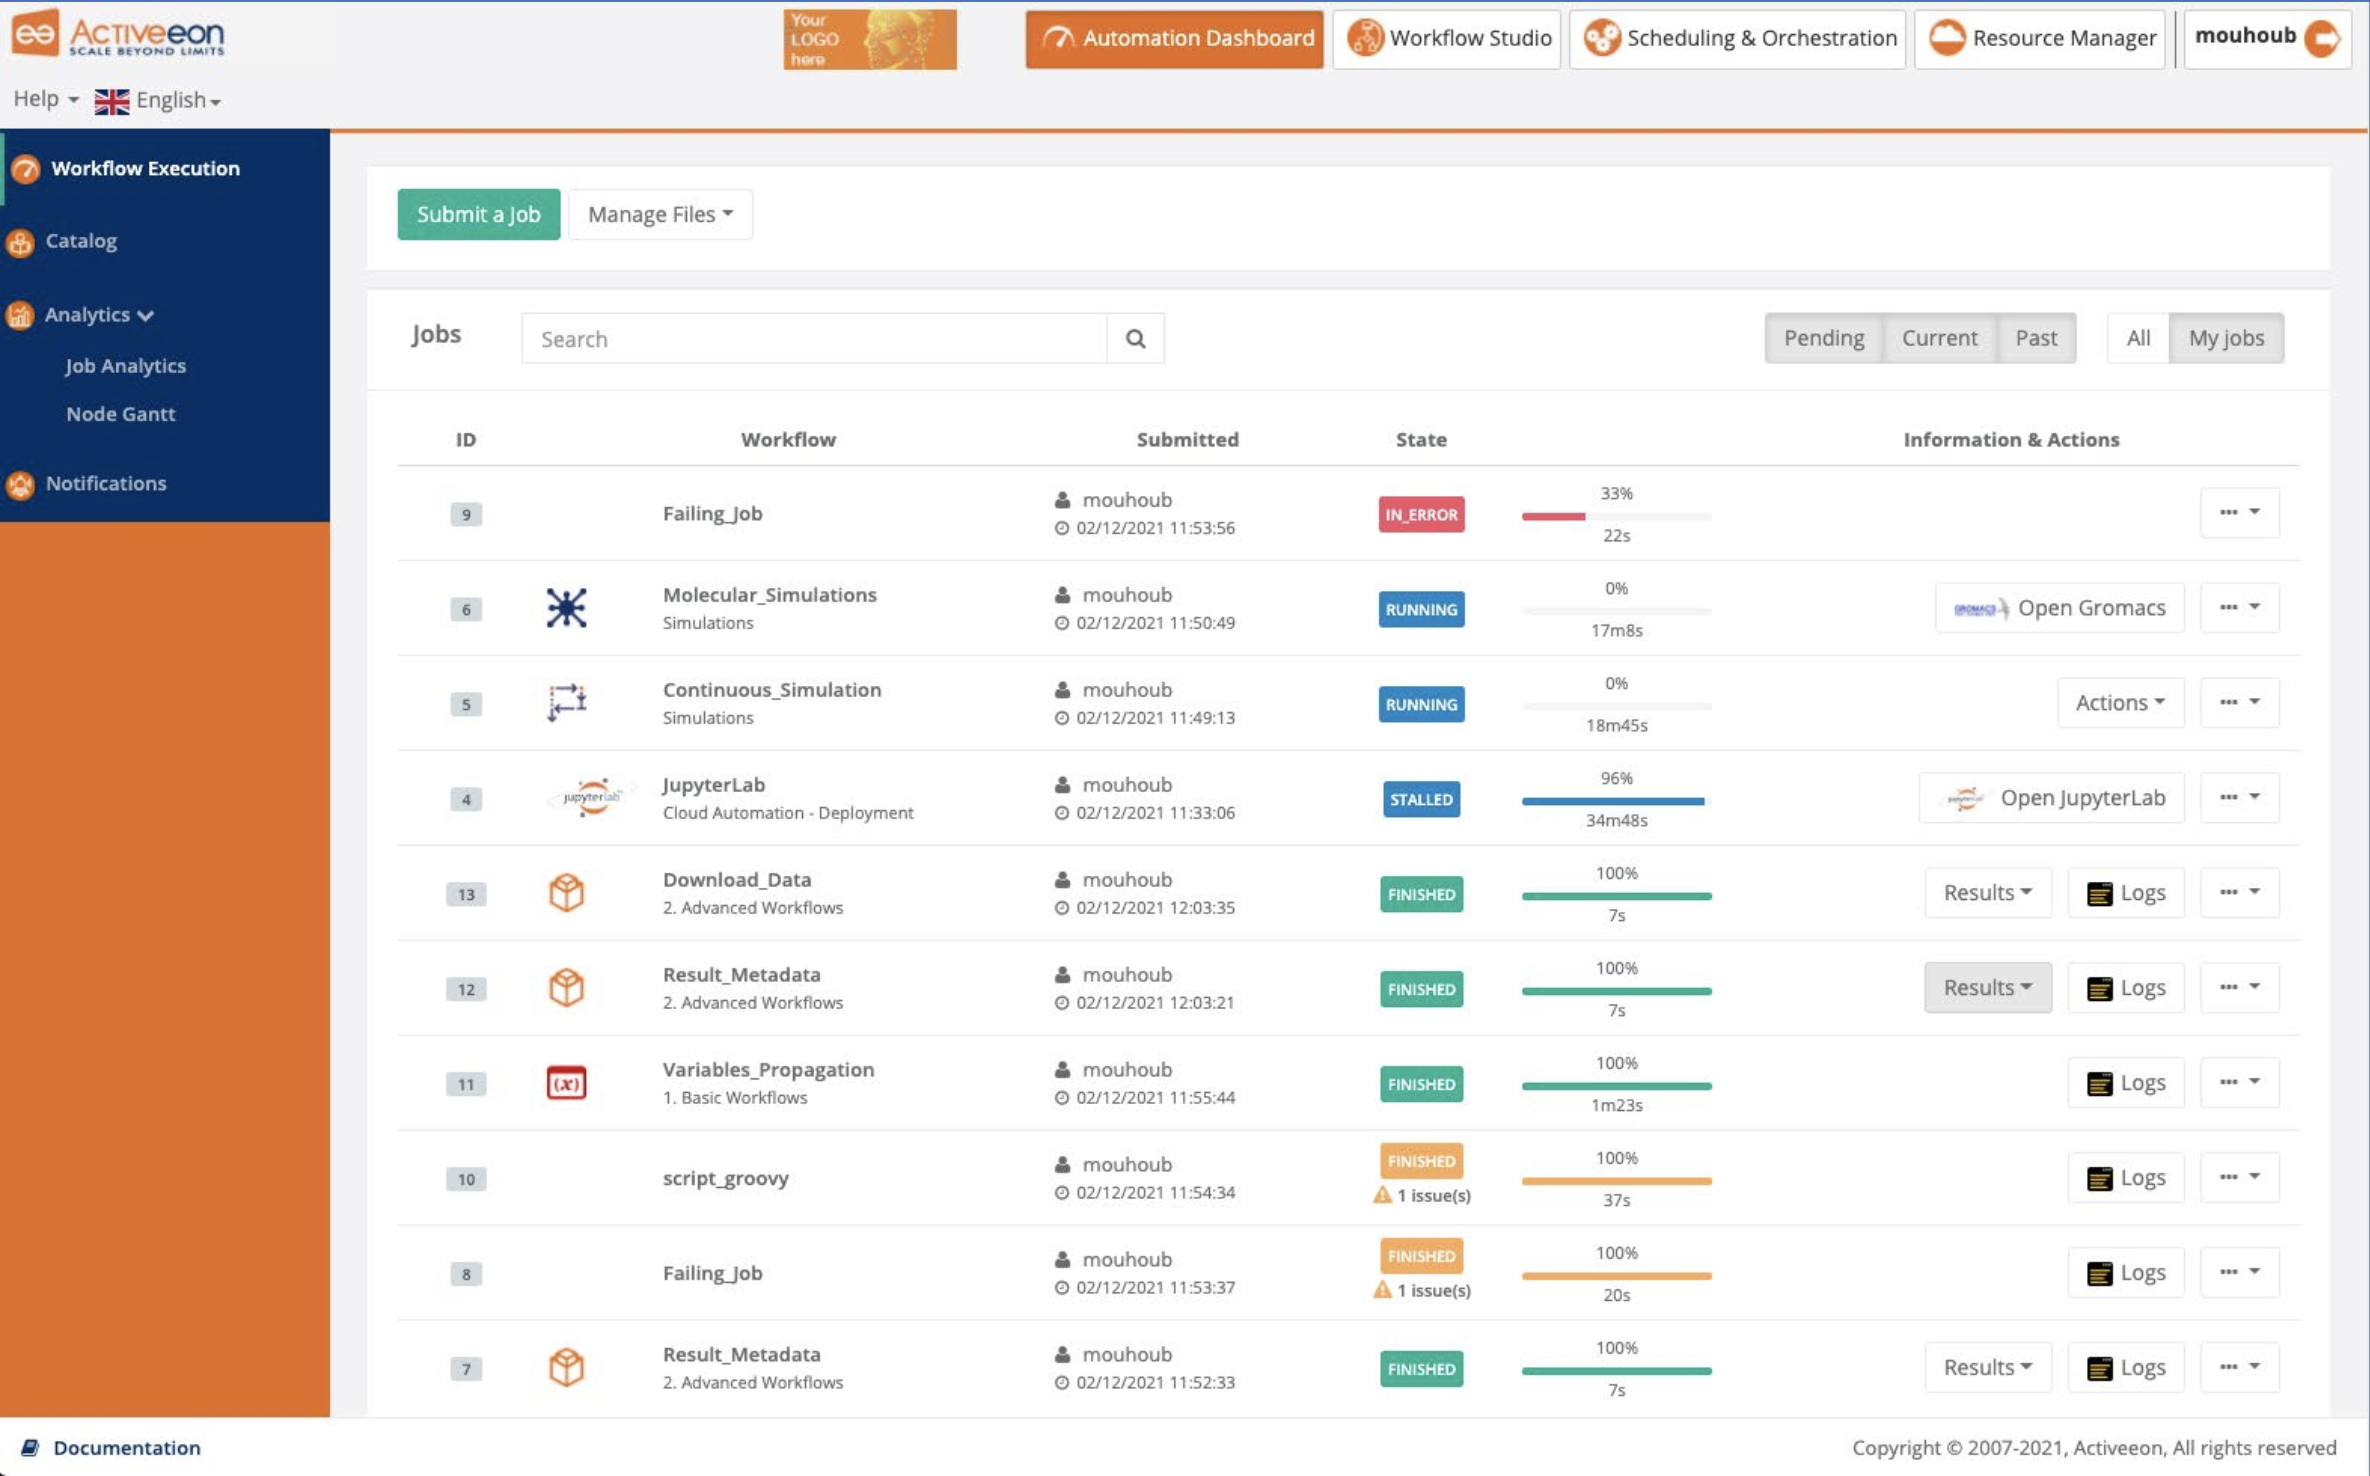The image size is (2370, 1476).
Task: Toggle to view Pending jobs
Action: point(1824,335)
